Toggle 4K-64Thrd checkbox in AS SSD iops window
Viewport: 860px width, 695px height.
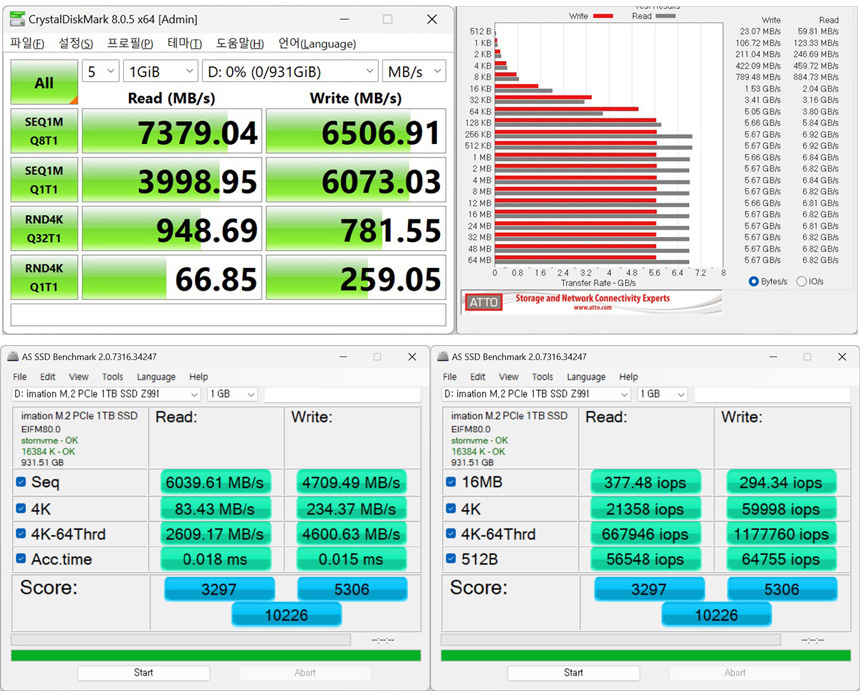[451, 534]
